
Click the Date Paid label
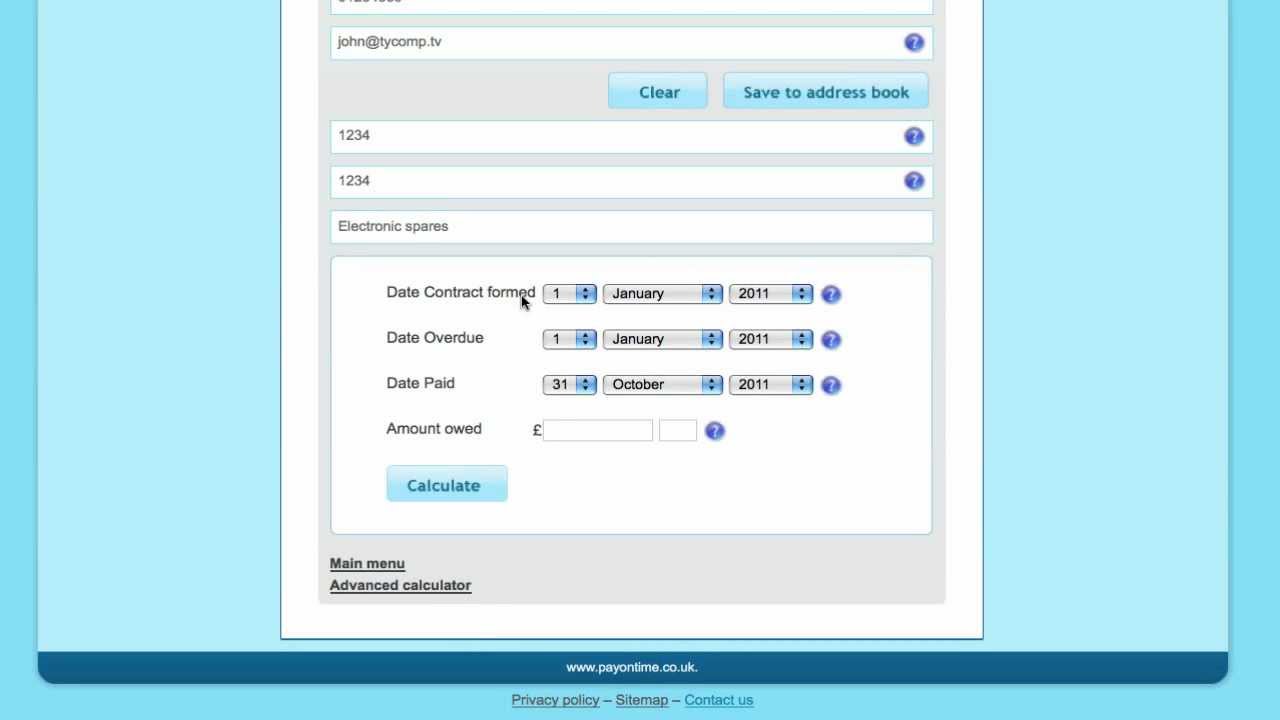click(420, 383)
